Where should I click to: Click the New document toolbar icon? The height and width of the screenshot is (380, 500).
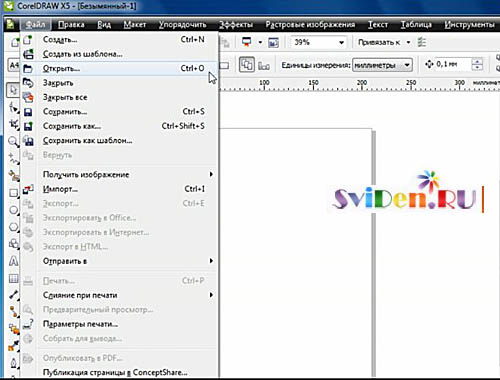[x=14, y=42]
